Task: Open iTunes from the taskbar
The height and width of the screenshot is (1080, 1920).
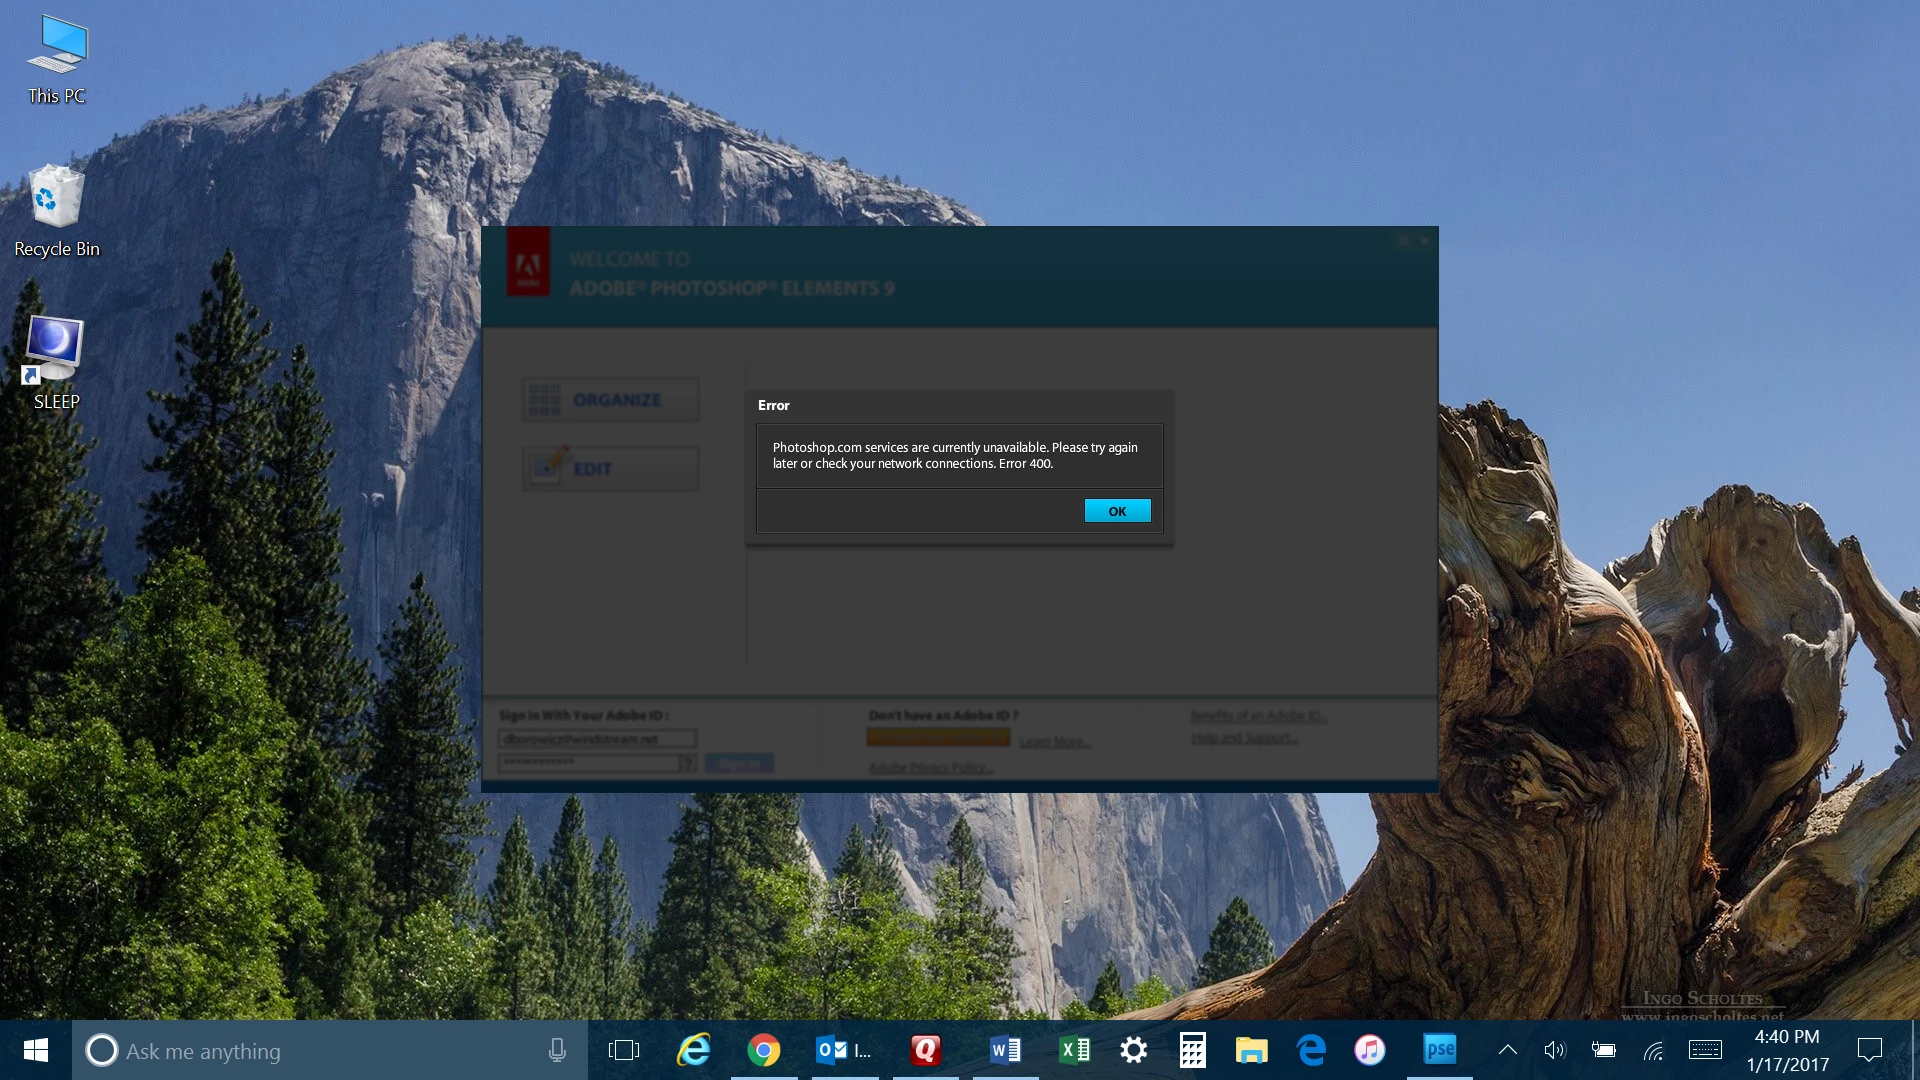Action: tap(1369, 1050)
